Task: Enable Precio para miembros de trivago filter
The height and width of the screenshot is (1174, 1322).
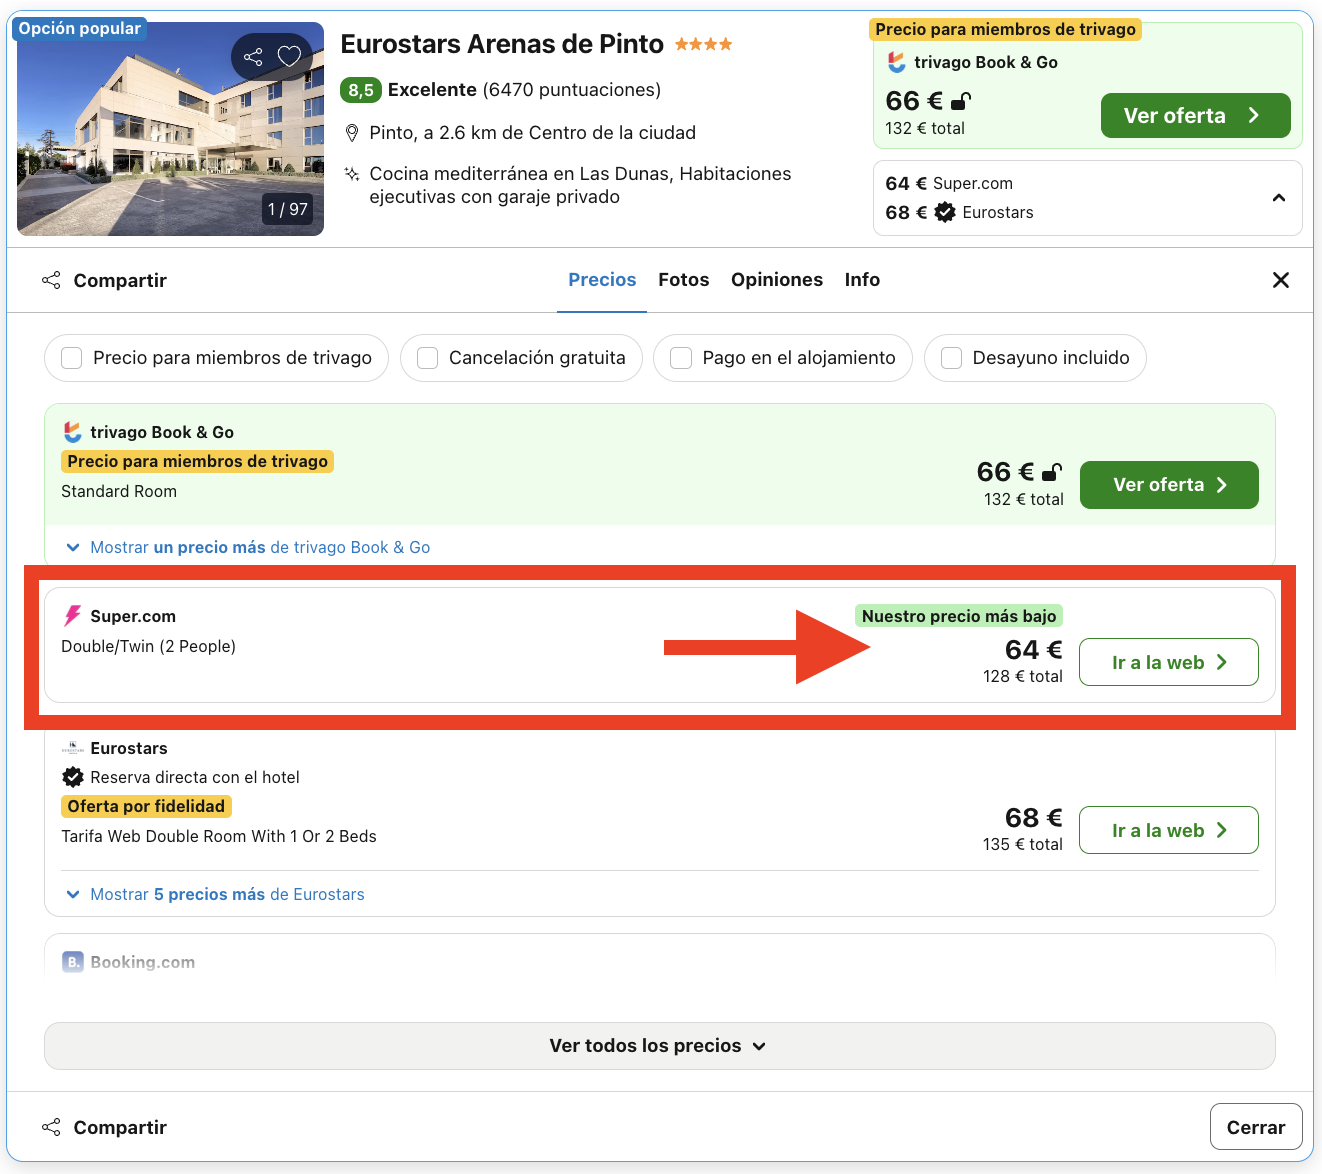Action: point(72,358)
